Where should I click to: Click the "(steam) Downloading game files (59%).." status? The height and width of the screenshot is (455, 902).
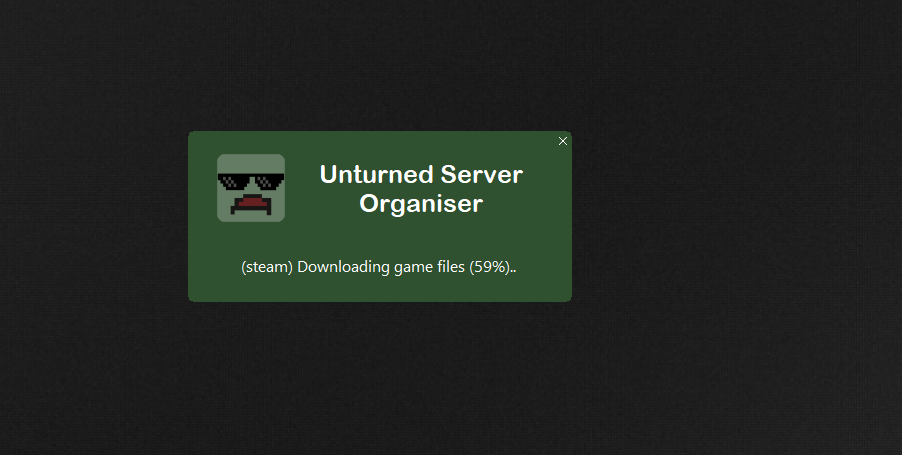(379, 267)
